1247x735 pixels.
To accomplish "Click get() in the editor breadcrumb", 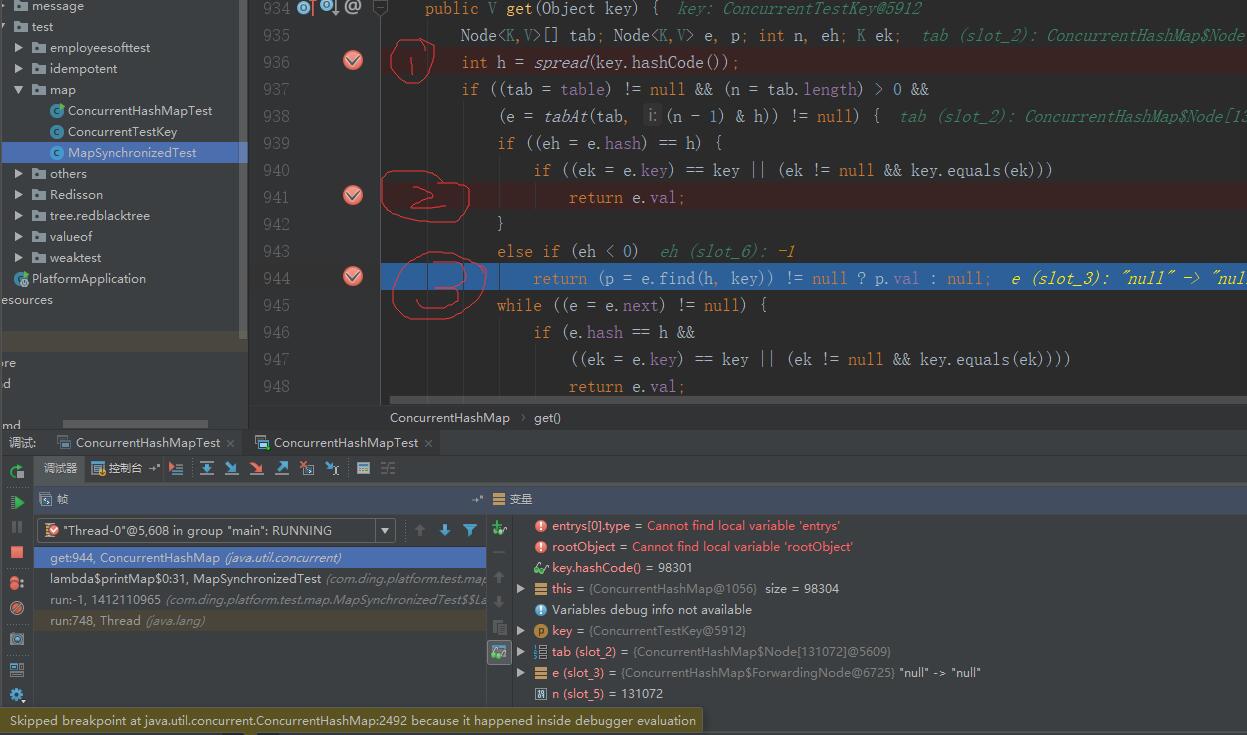I will [547, 419].
